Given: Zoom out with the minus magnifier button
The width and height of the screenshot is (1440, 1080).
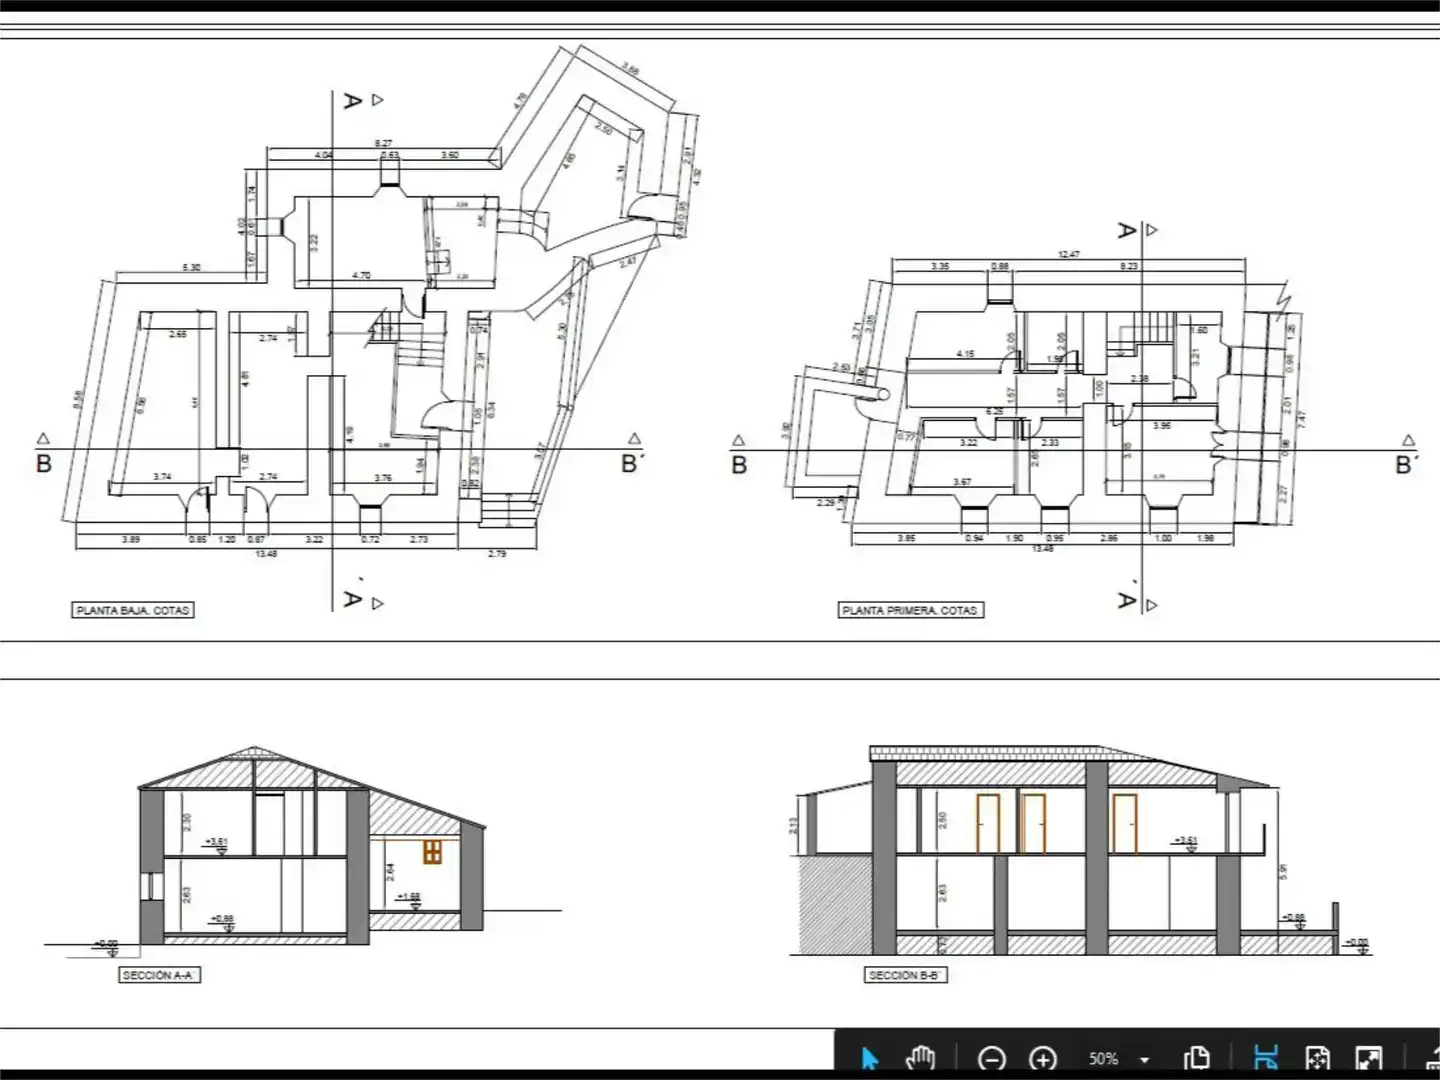Looking at the screenshot, I should tap(991, 1059).
